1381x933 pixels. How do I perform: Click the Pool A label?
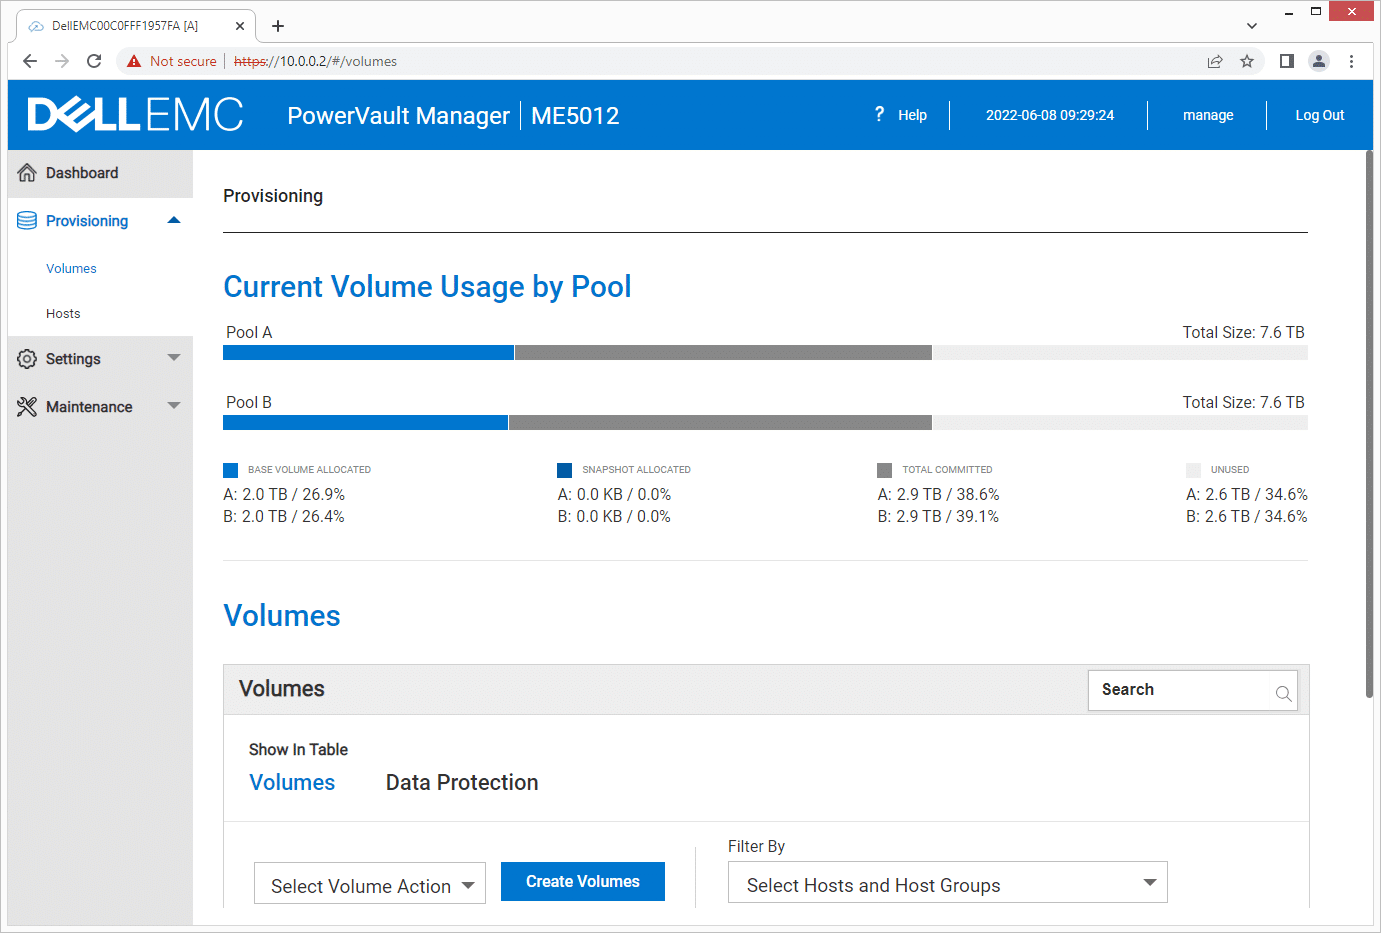click(x=249, y=332)
